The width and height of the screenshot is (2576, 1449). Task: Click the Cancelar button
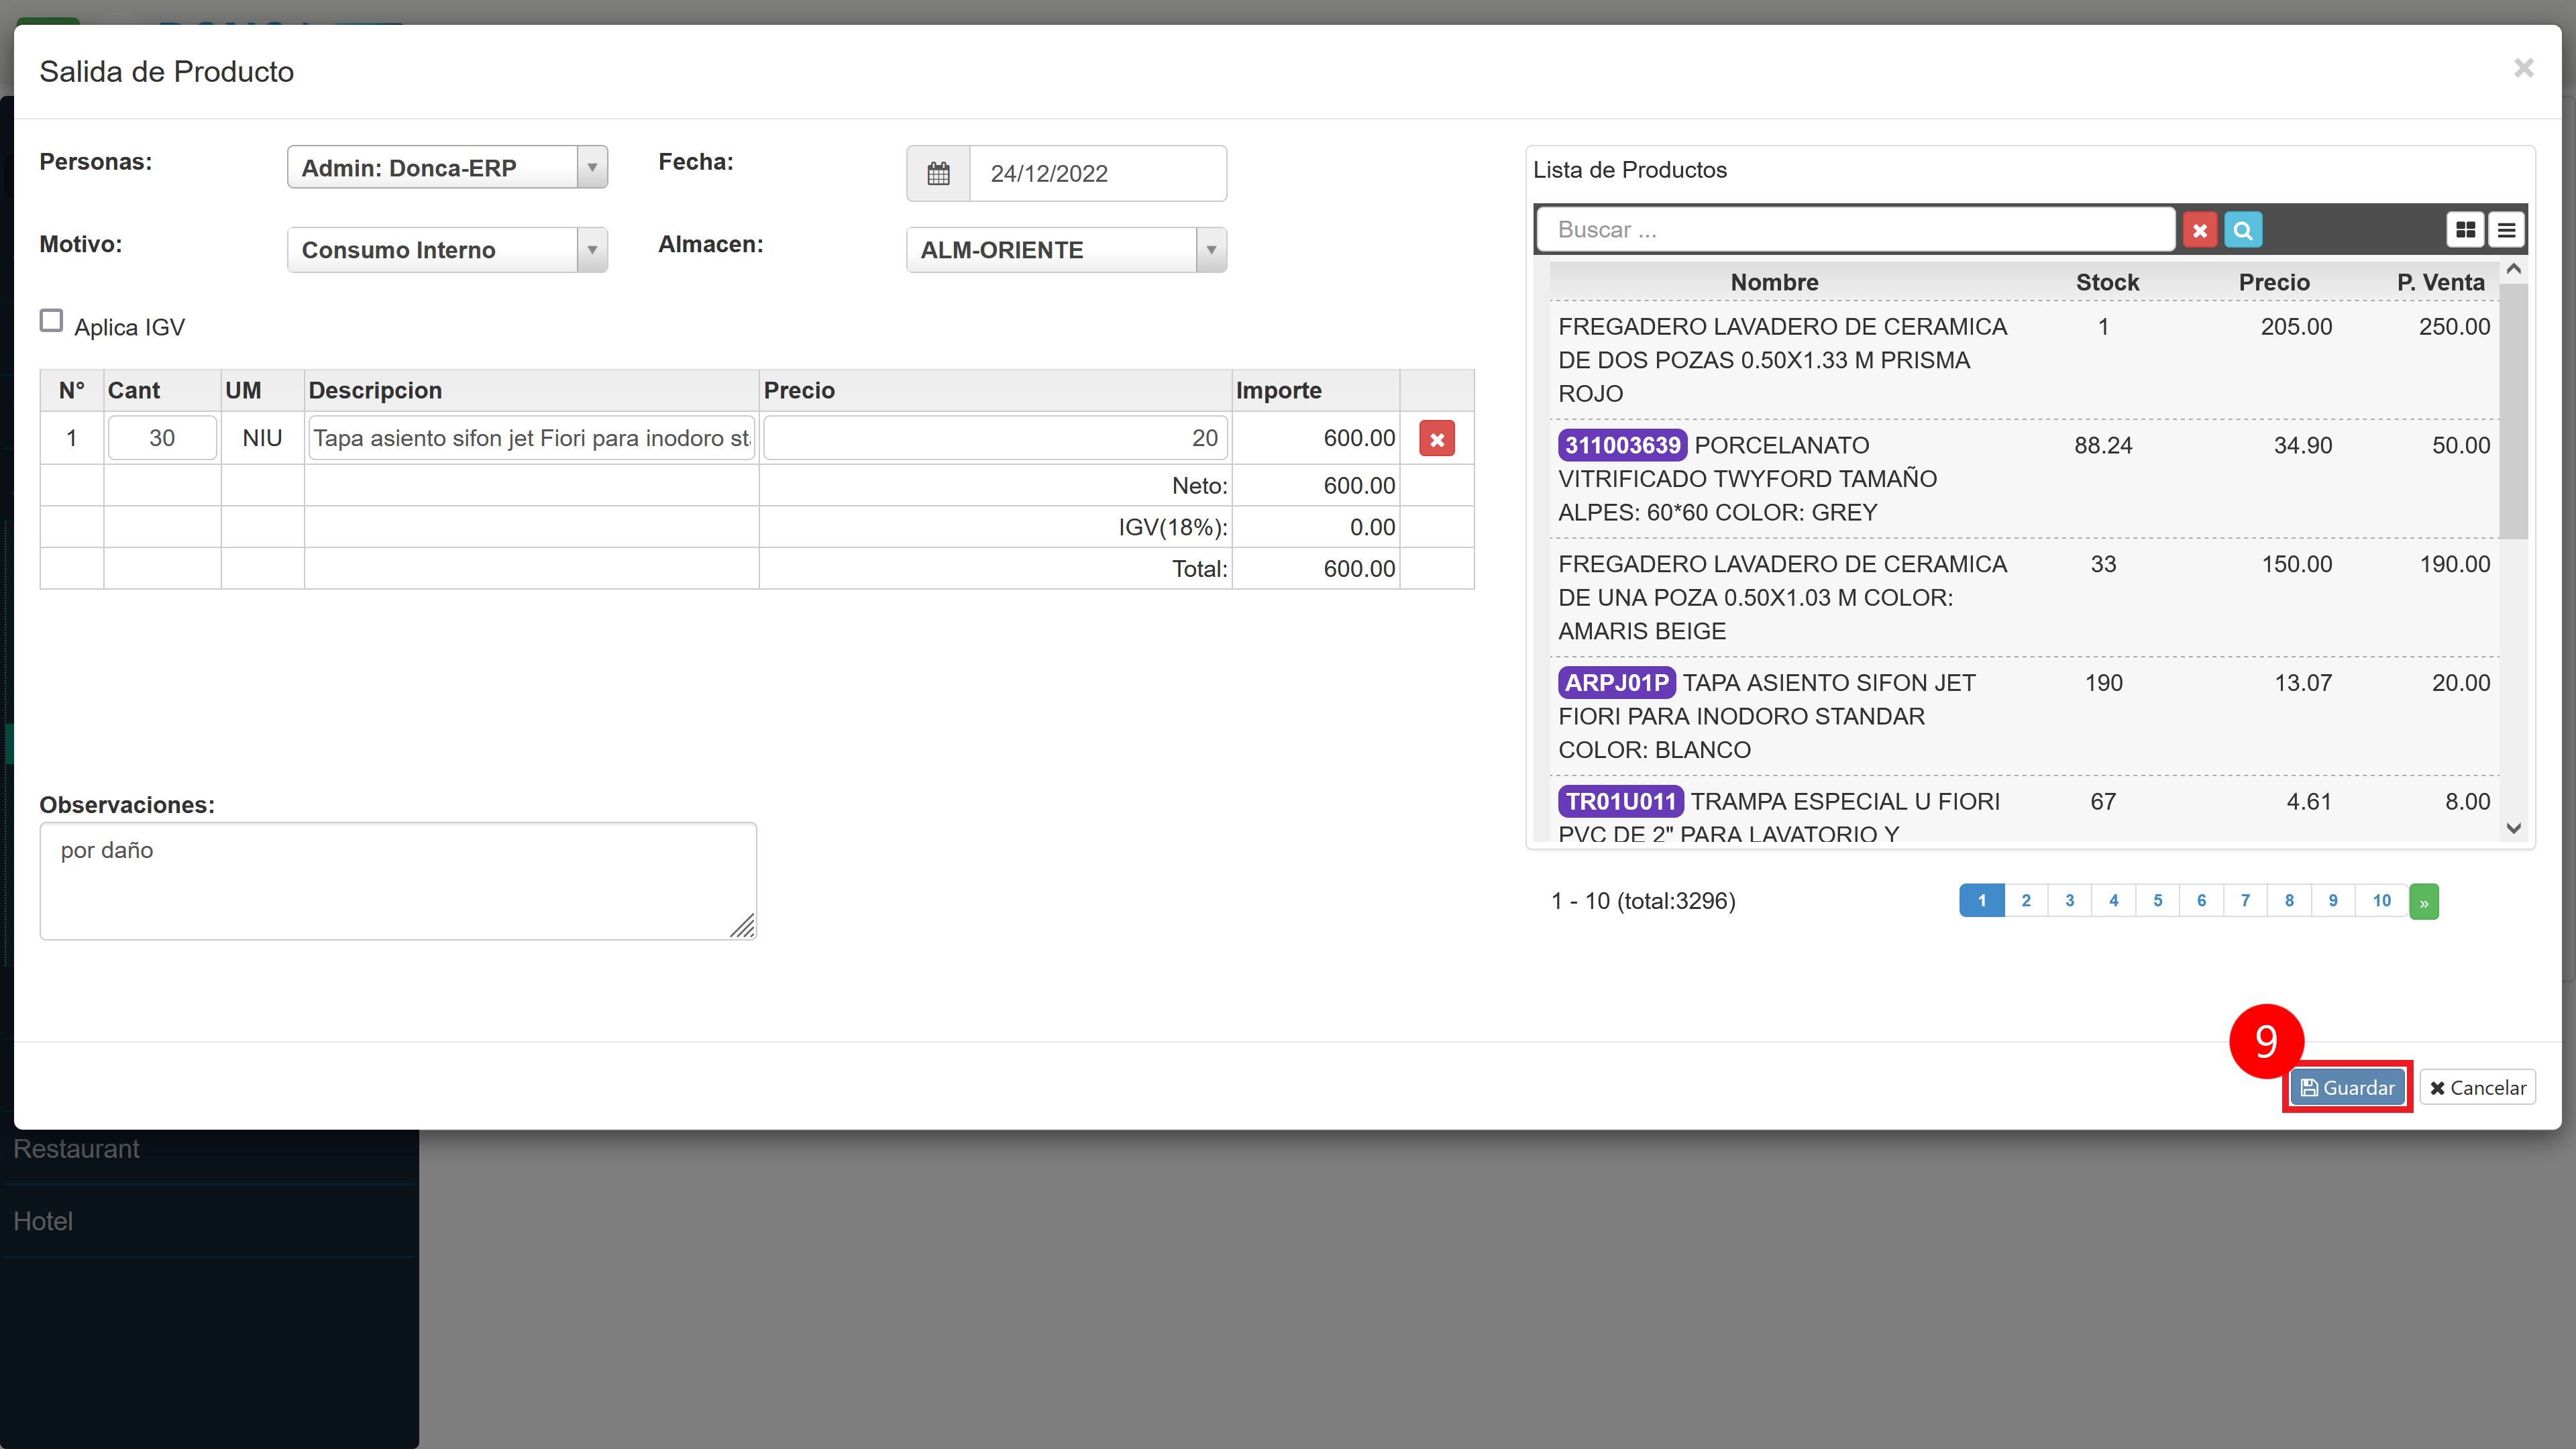(x=2477, y=1087)
